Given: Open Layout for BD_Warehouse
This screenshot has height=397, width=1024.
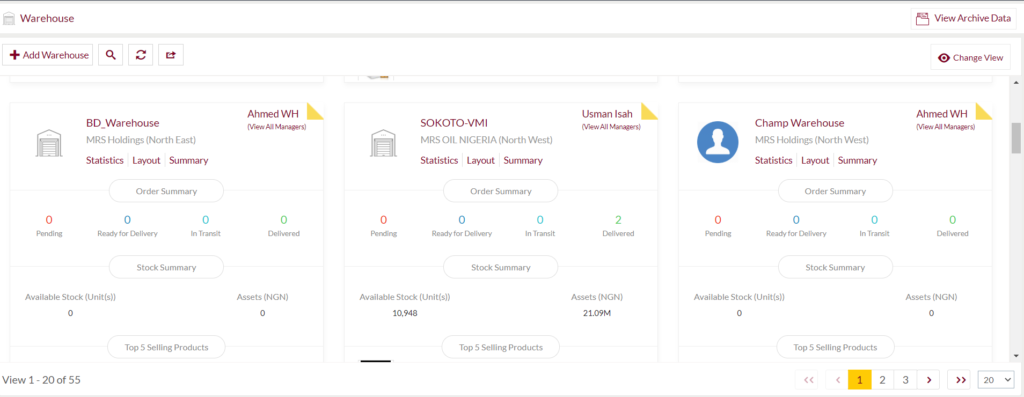Looking at the screenshot, I should [146, 160].
